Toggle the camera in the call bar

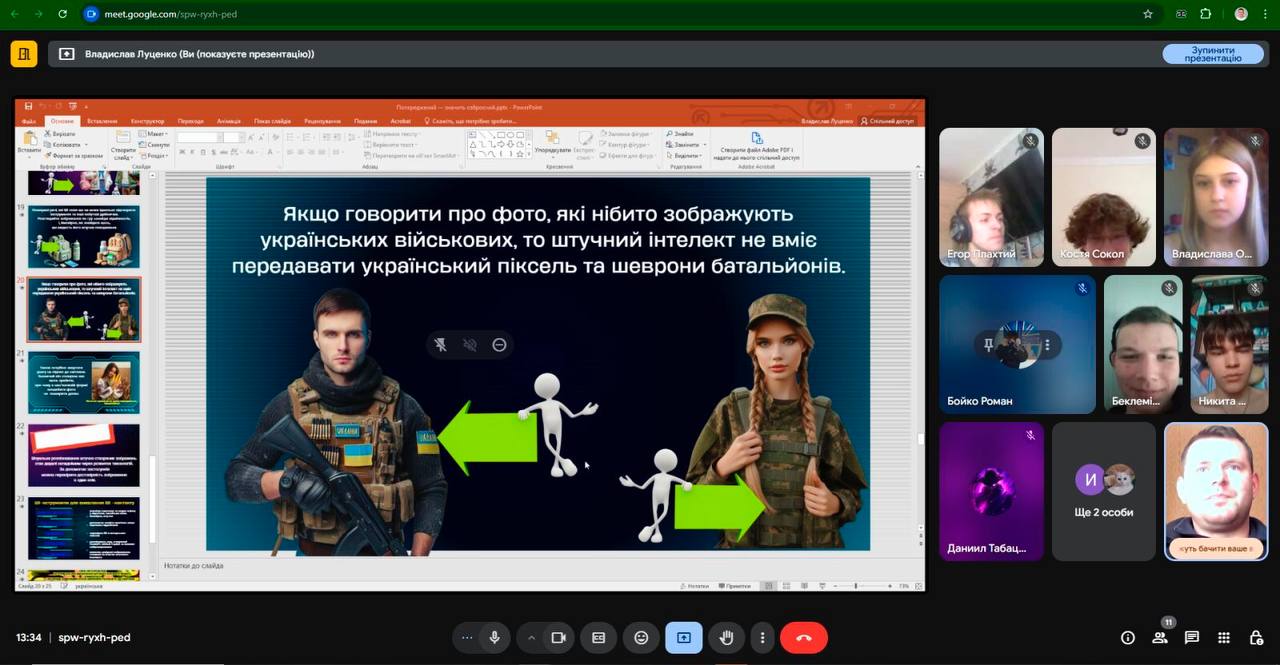558,637
